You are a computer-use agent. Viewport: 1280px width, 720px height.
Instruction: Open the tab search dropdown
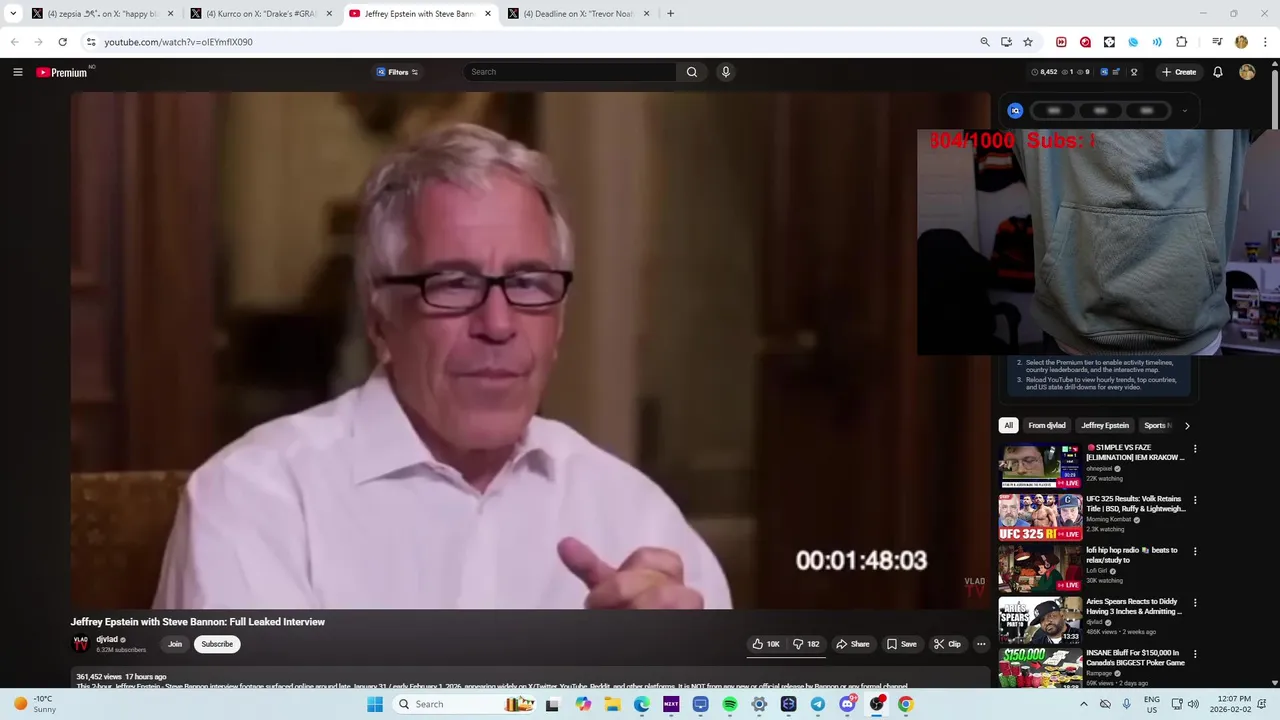(13, 14)
